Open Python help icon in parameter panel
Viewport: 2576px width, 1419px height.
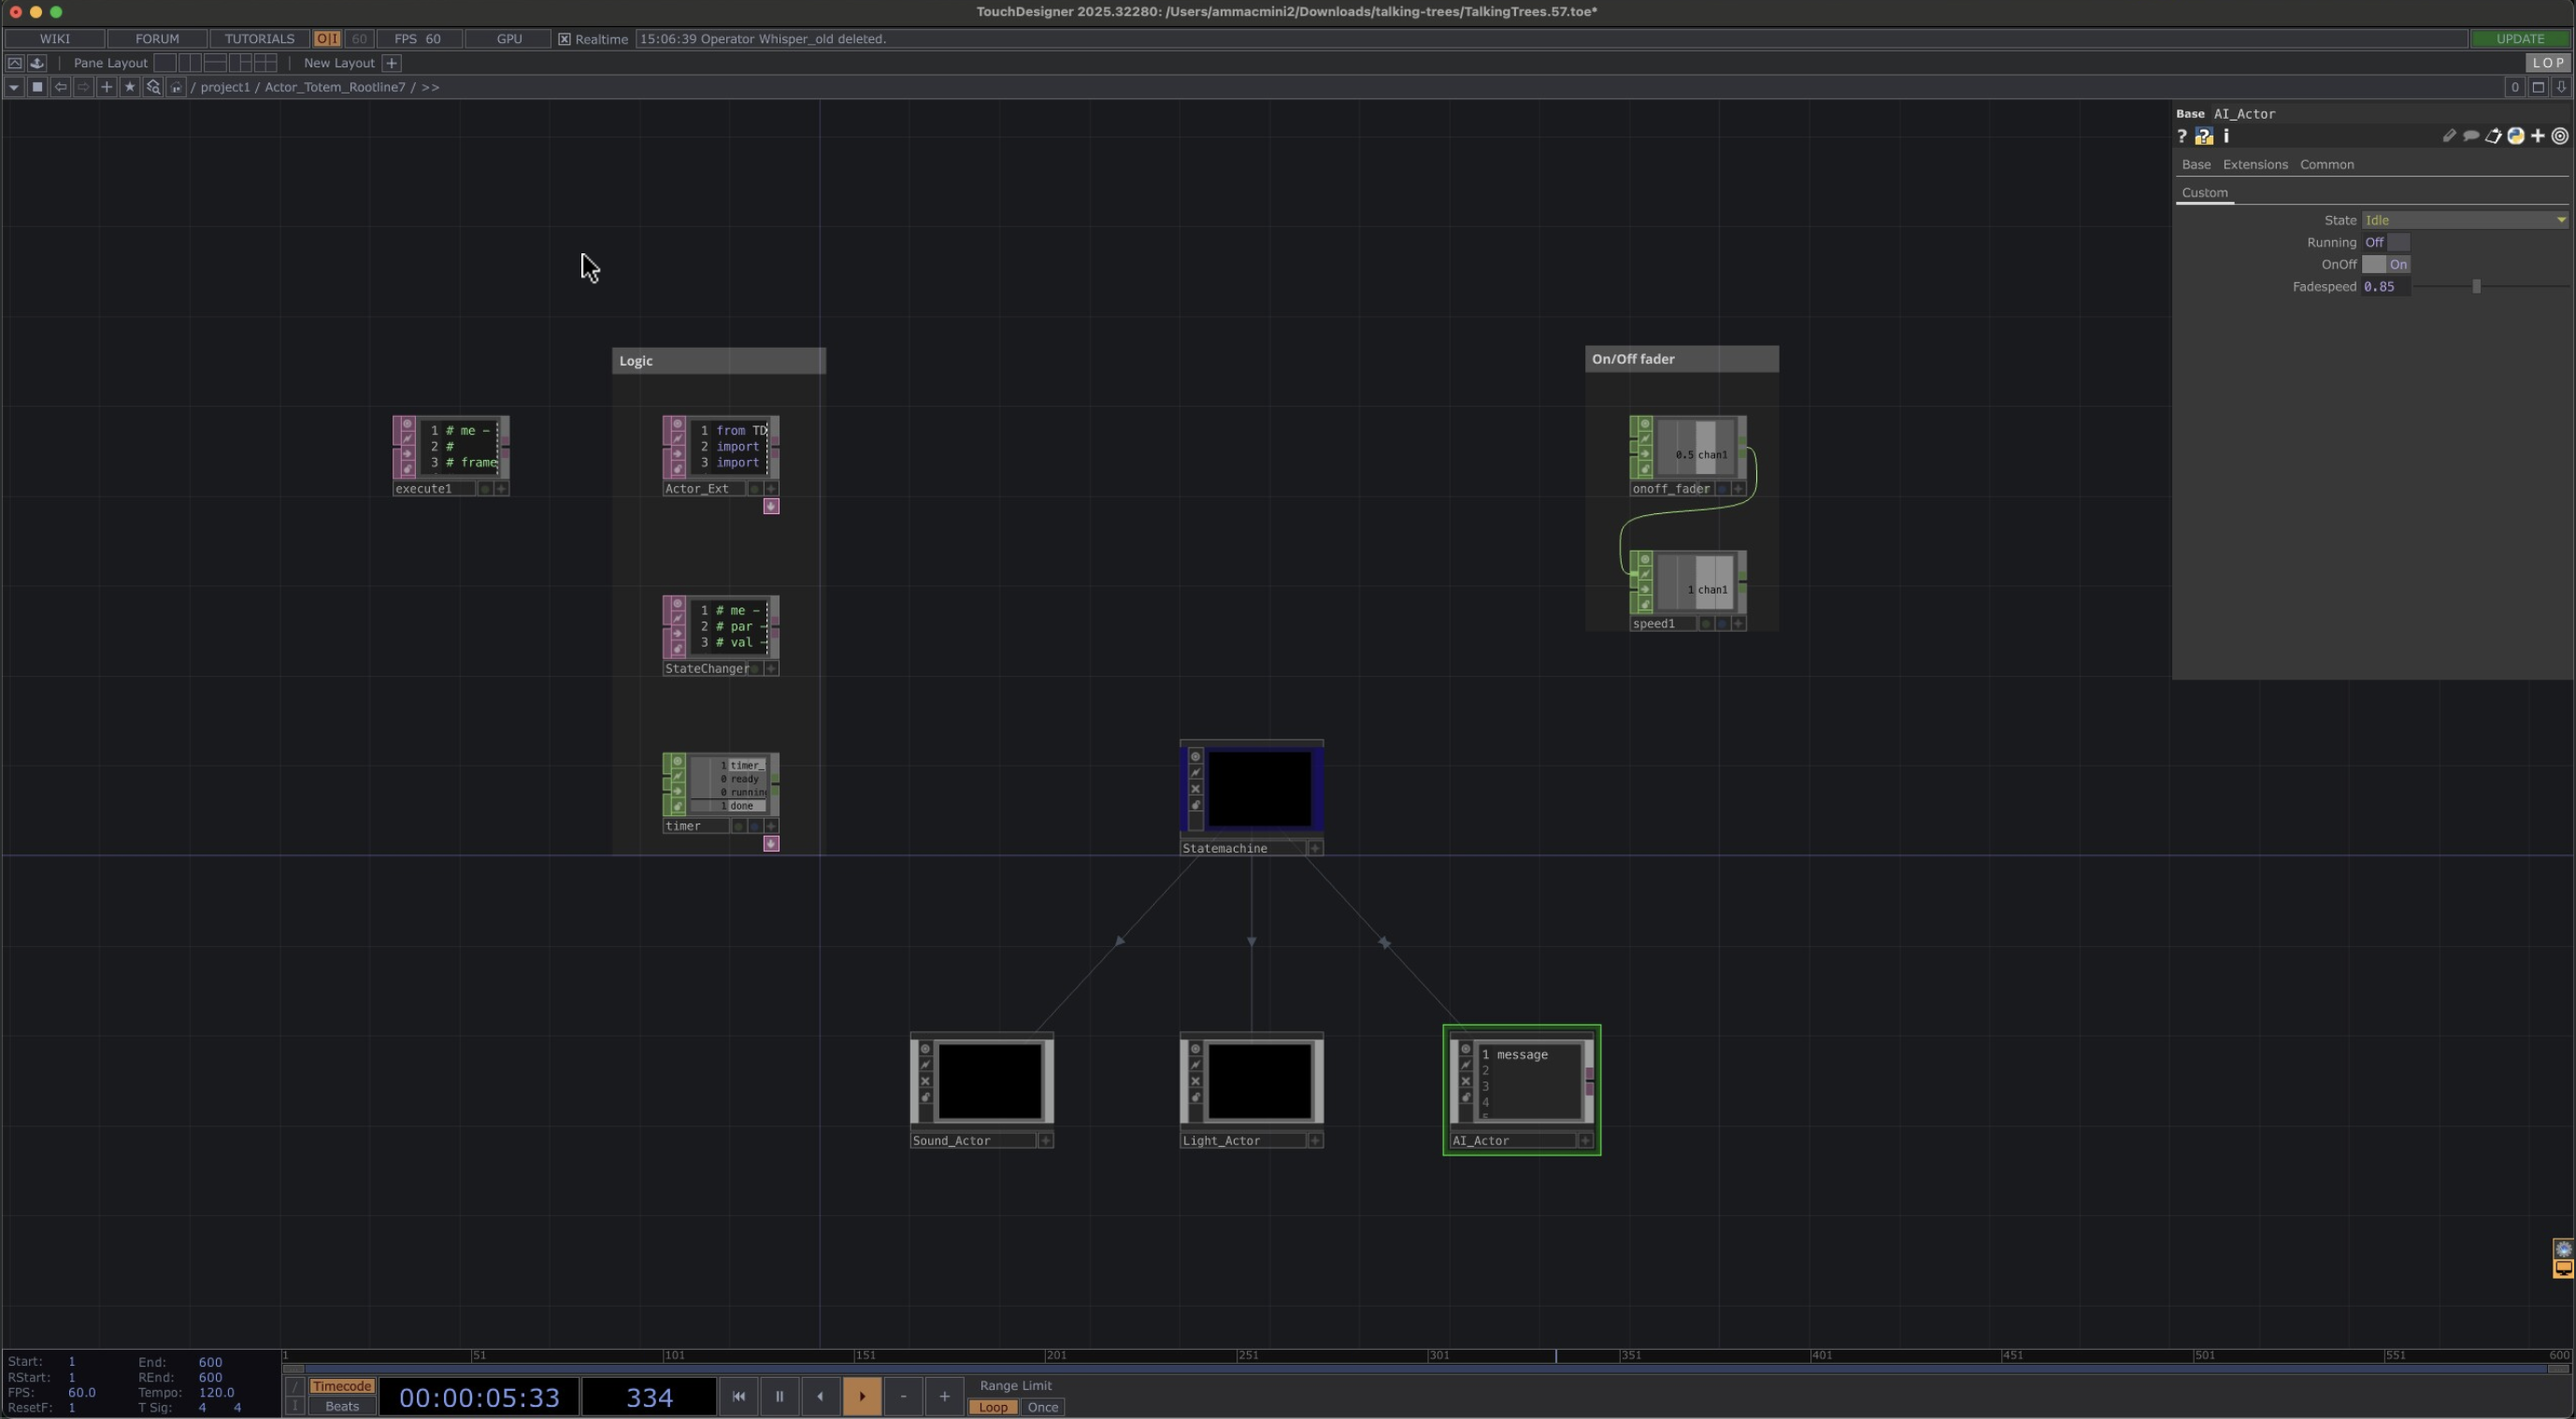point(2204,136)
